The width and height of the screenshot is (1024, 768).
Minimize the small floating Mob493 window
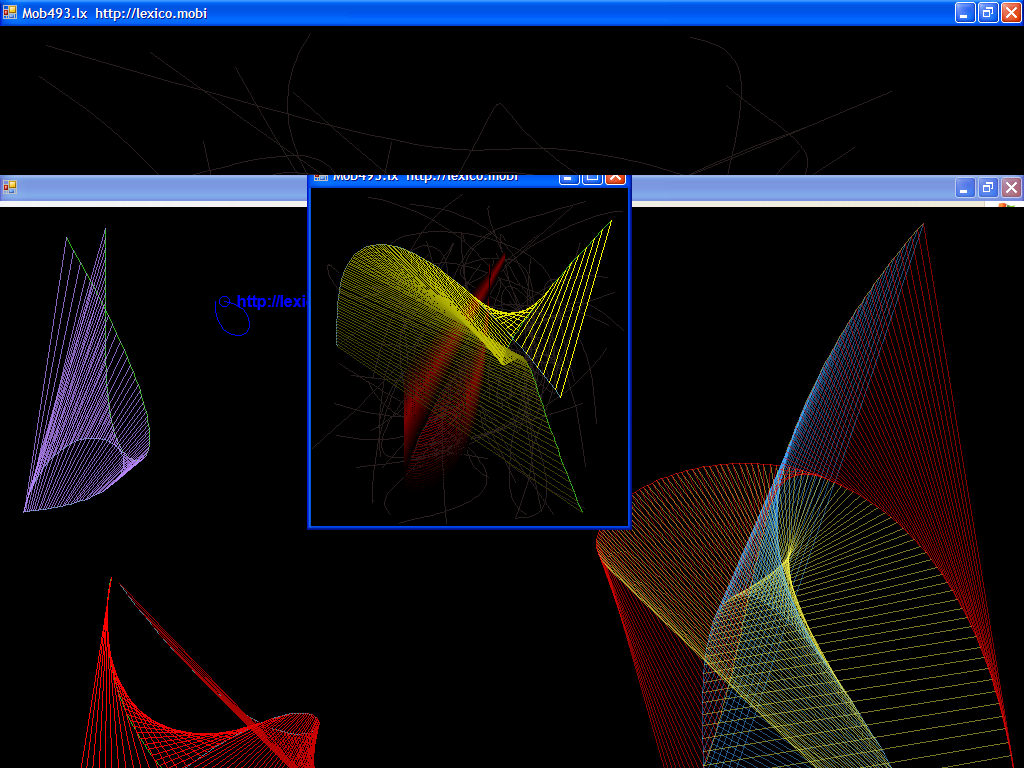tap(569, 178)
